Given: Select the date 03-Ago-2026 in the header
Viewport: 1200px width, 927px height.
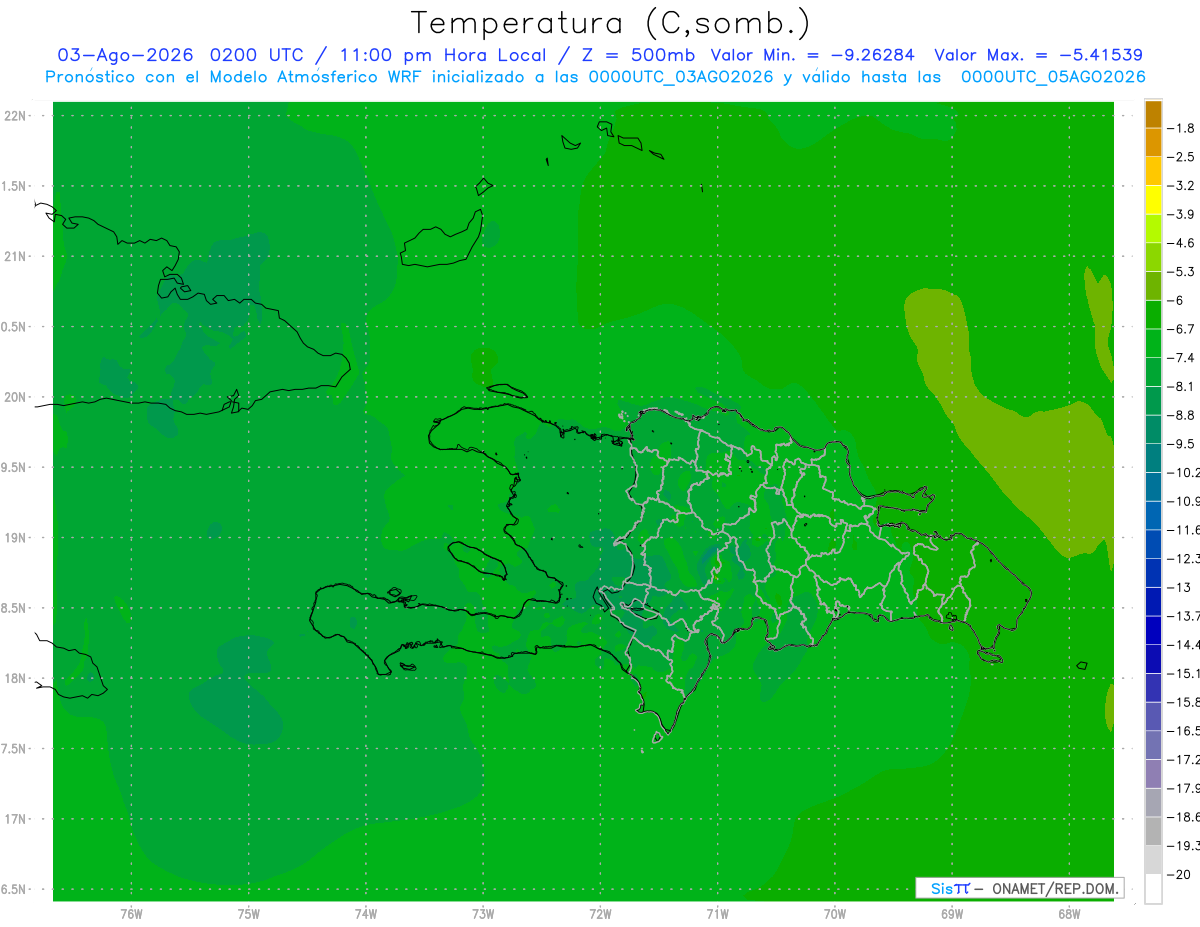Looking at the screenshot, I should point(126,55).
